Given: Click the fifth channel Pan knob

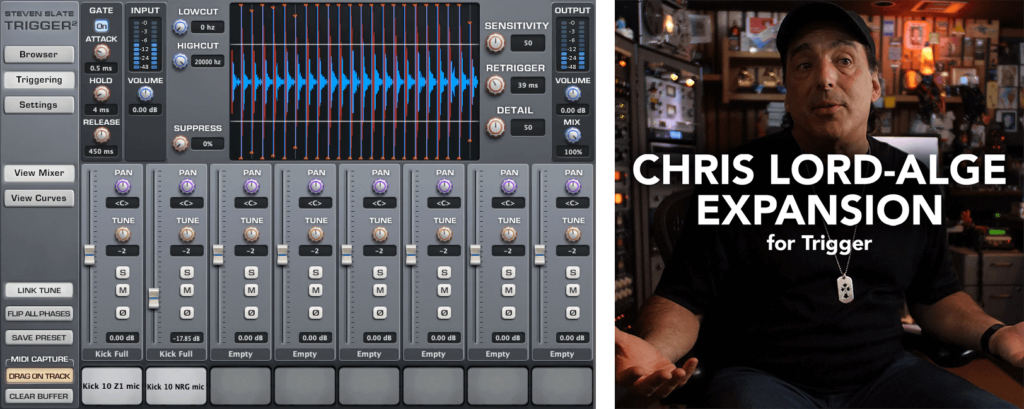Looking at the screenshot, I should click(x=380, y=187).
